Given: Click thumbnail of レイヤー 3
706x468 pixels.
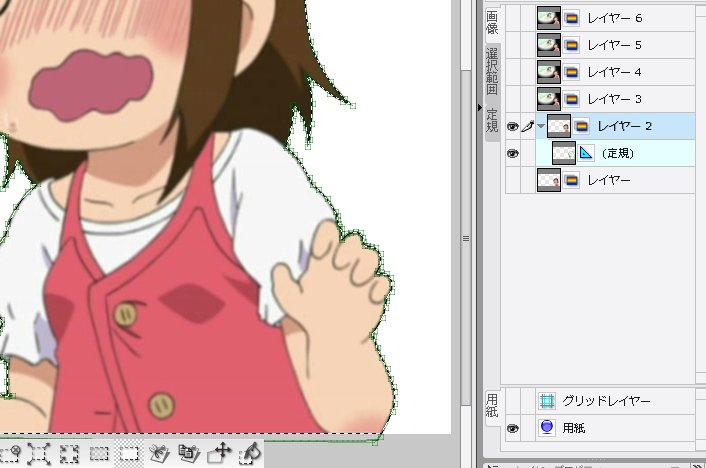Looking at the screenshot, I should [549, 100].
